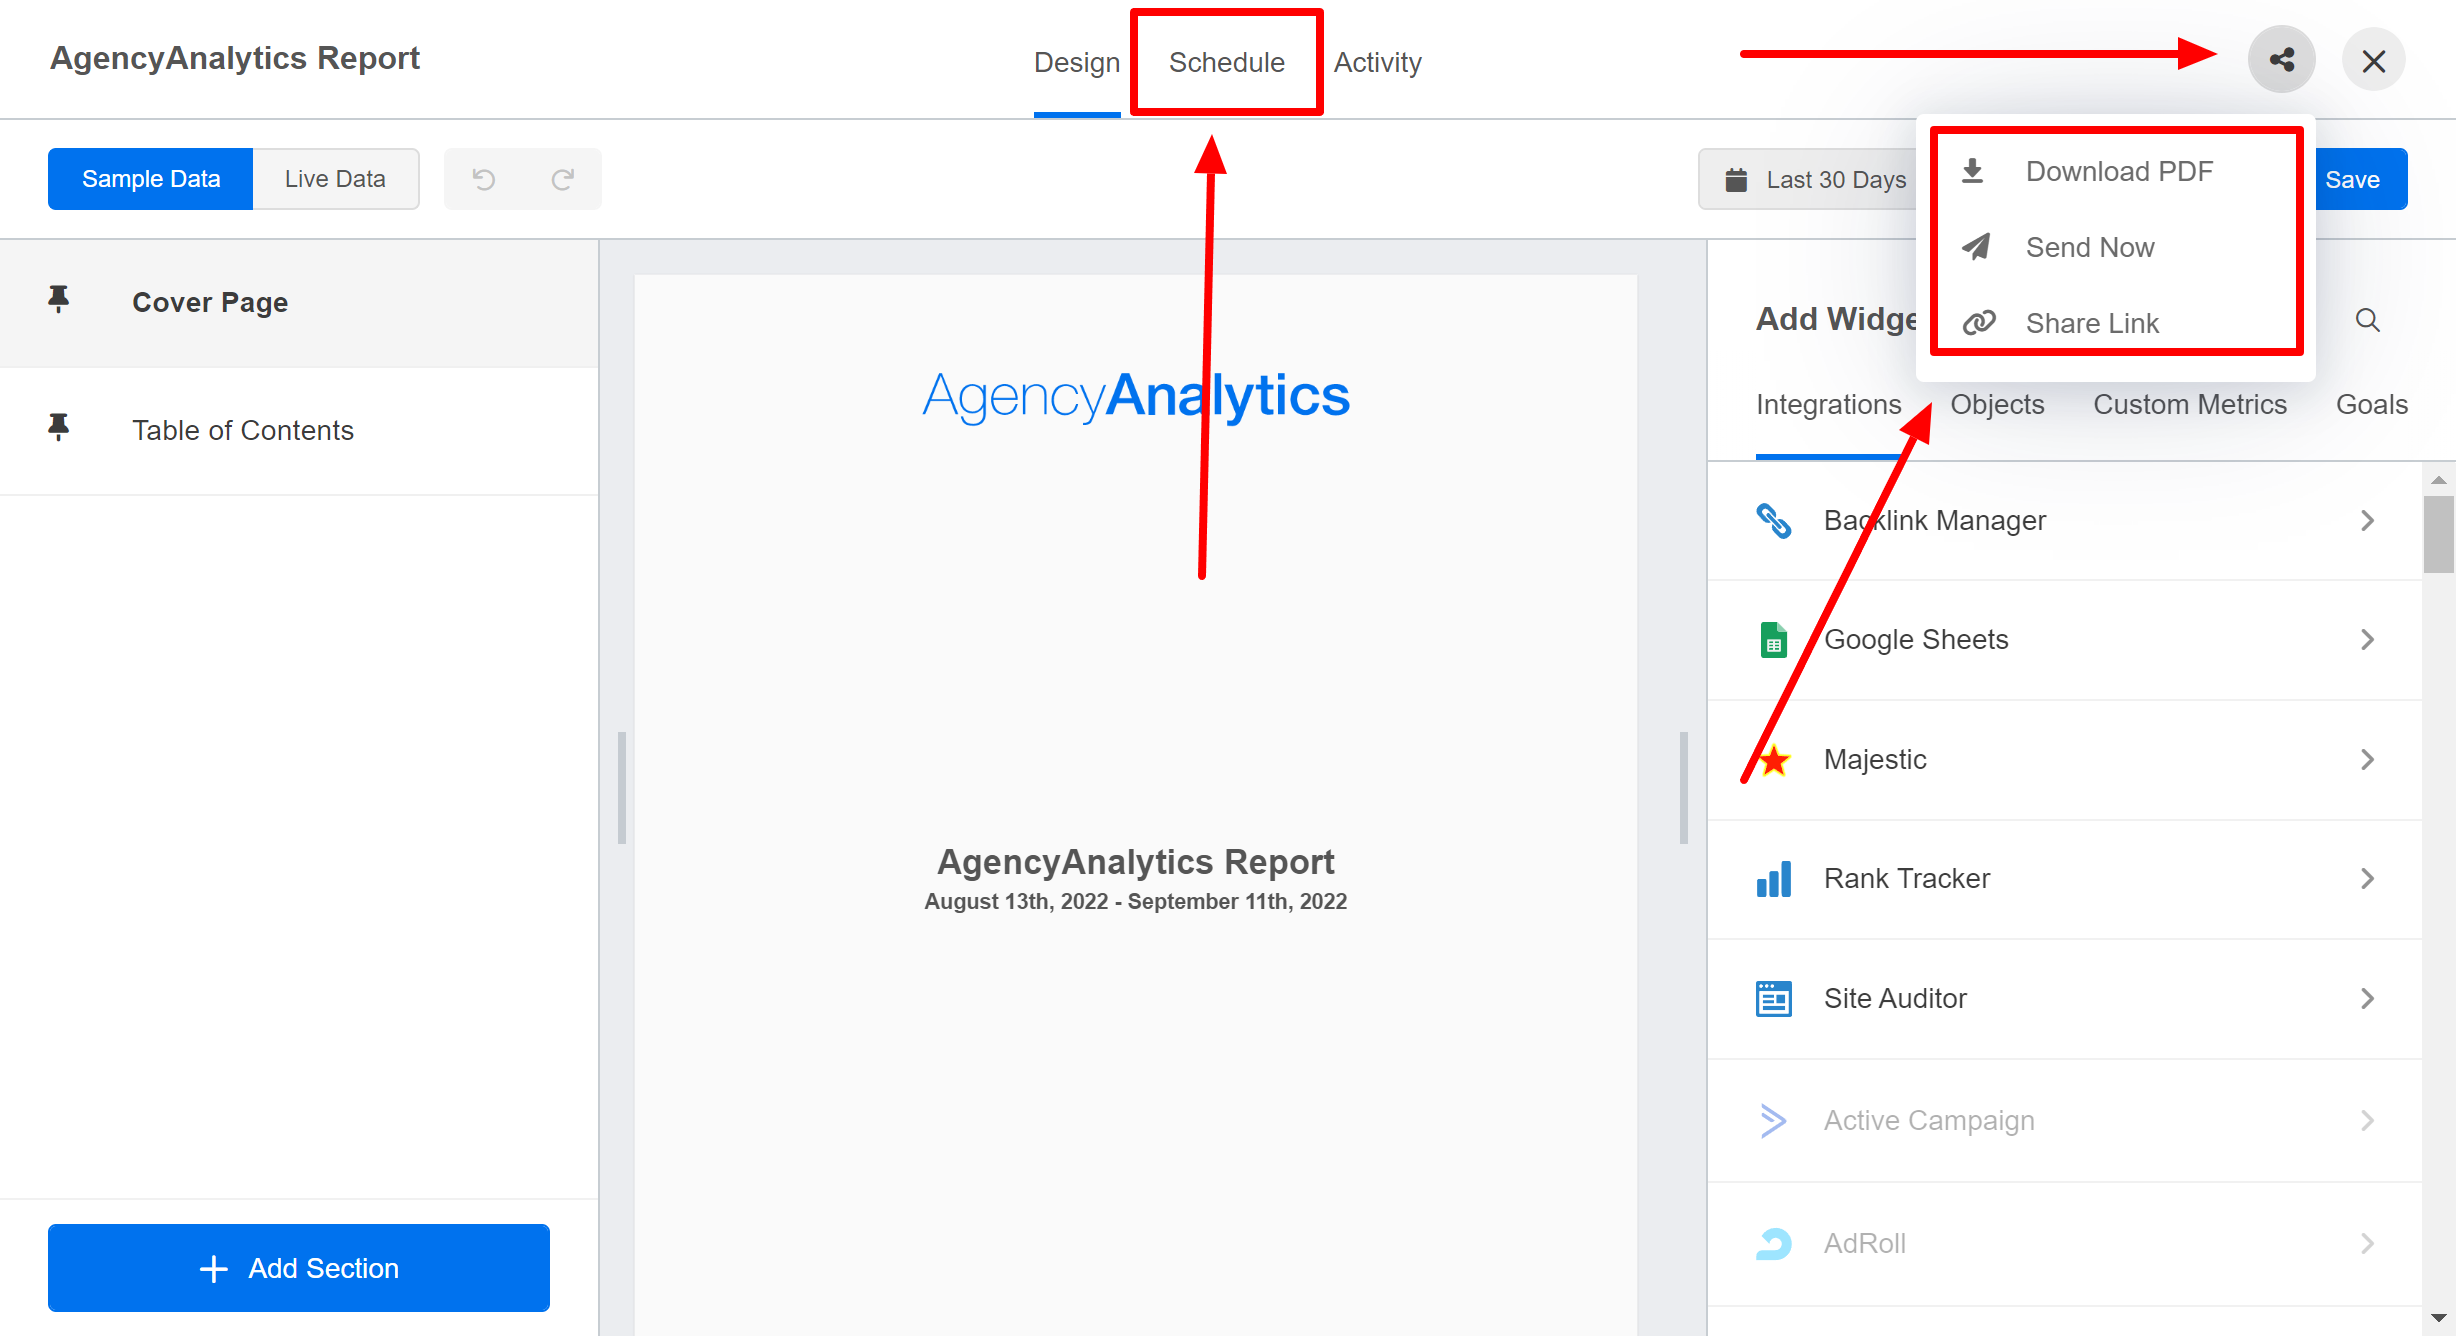Expand the Google Sheets integration
Image resolution: width=2456 pixels, height=1336 pixels.
tap(2367, 640)
